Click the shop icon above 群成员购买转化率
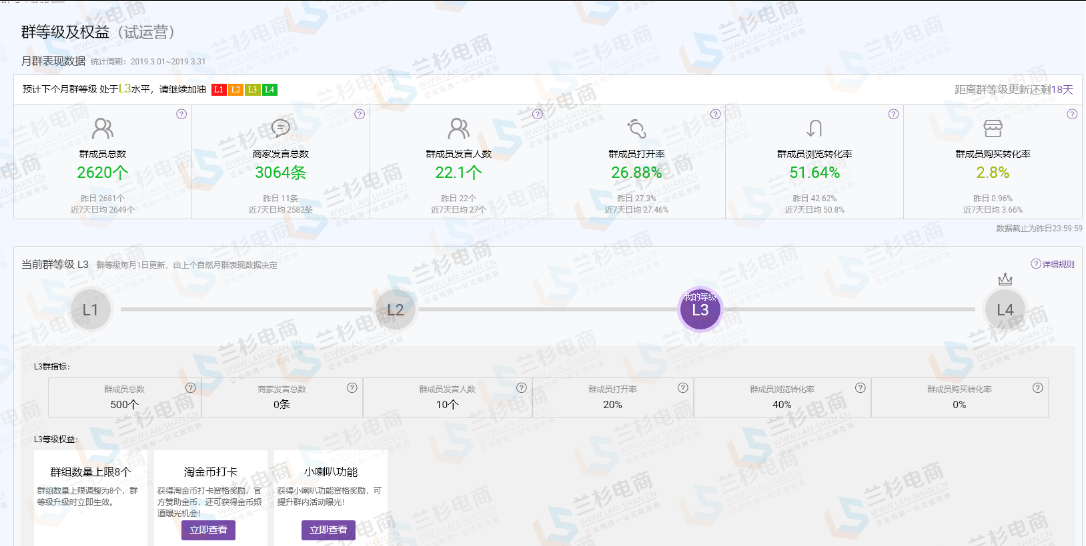1086x546 pixels. [x=992, y=128]
